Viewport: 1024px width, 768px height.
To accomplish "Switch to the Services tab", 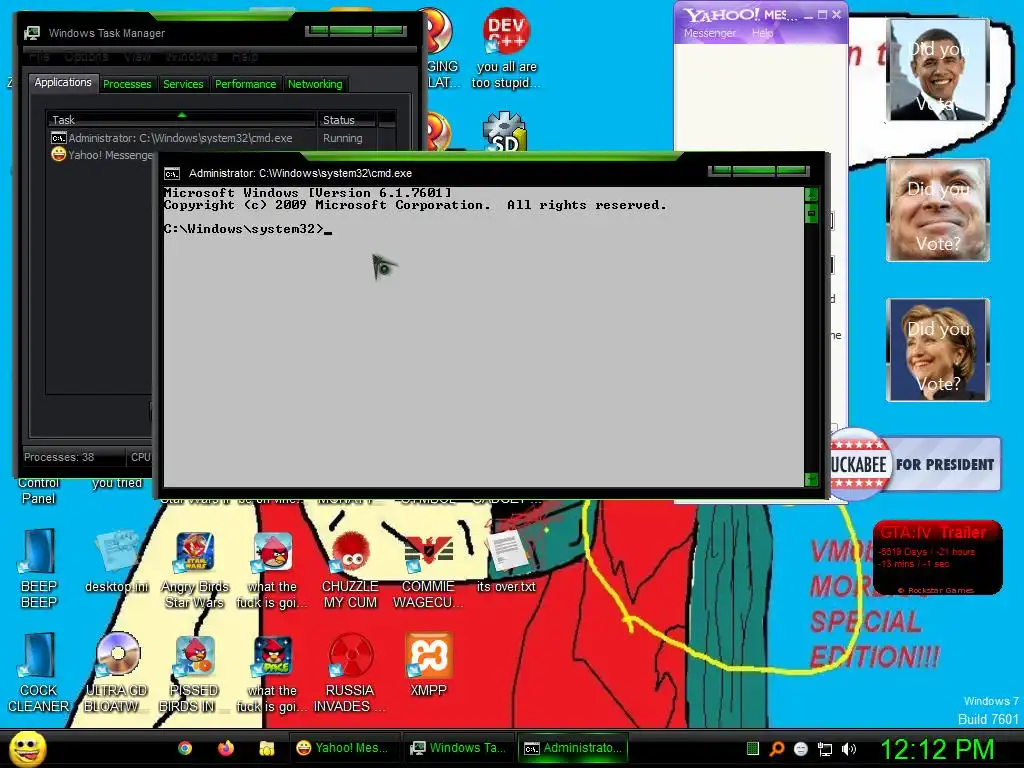I will point(184,84).
